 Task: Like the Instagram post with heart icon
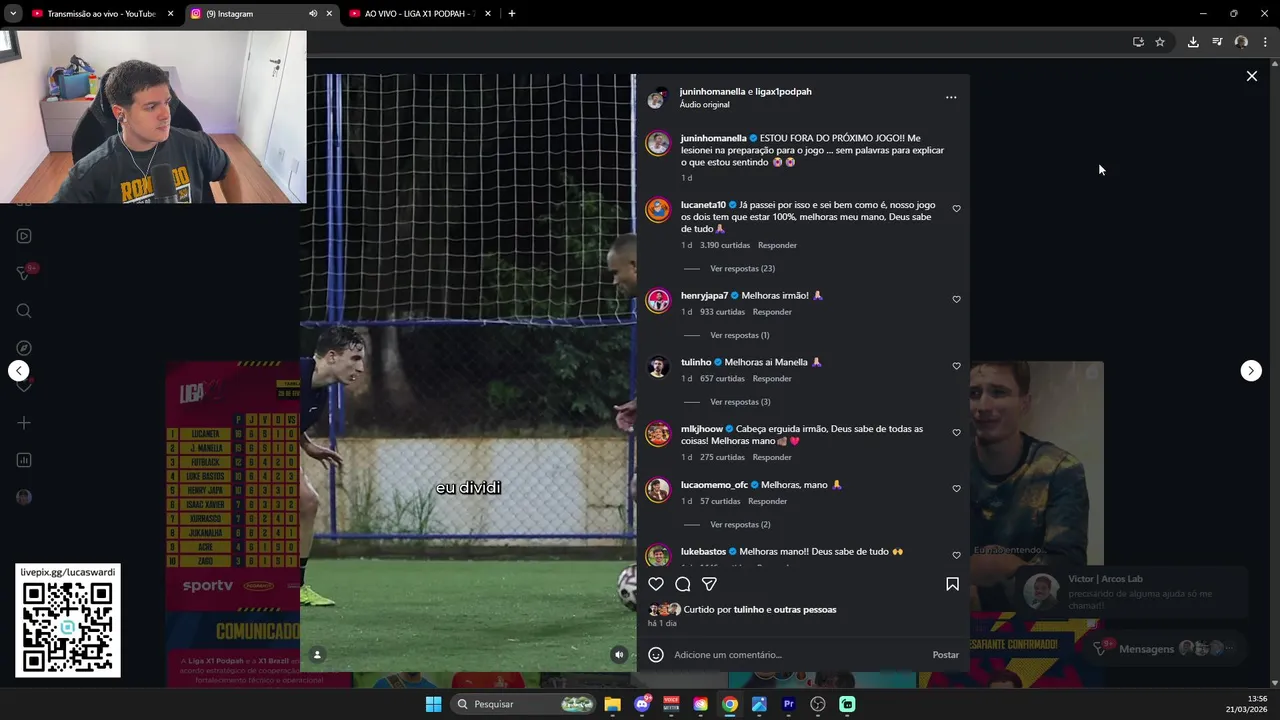tap(656, 584)
